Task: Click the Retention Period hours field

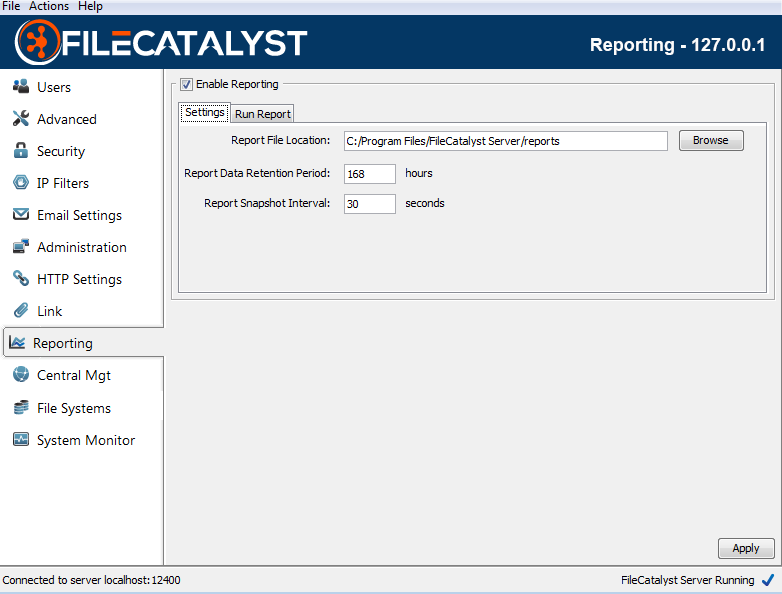Action: [370, 174]
